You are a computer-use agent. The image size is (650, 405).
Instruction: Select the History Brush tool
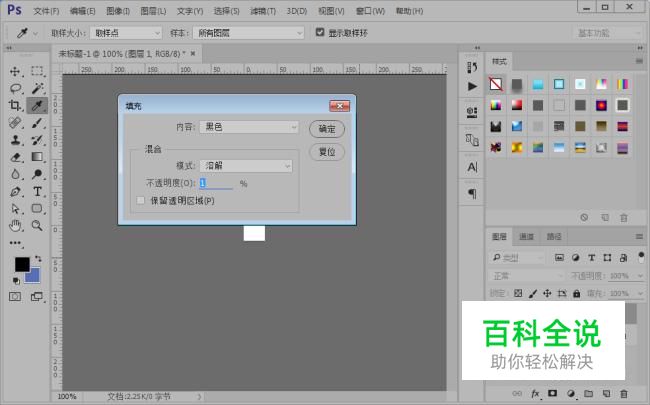pos(37,140)
